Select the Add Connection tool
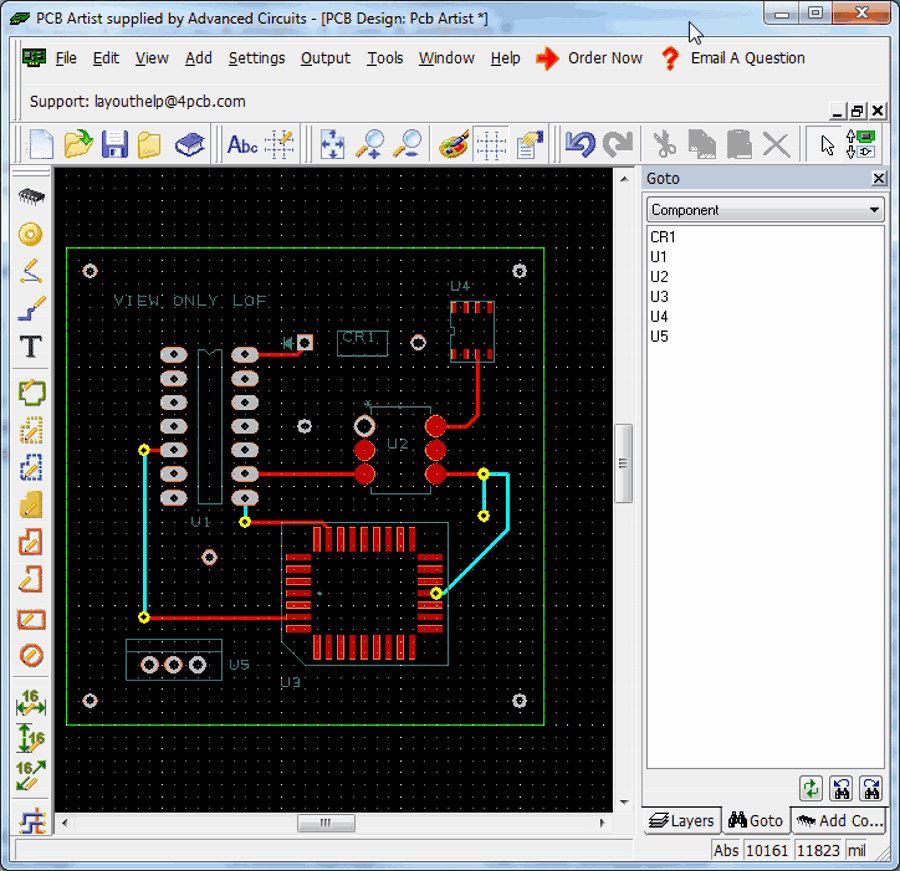The image size is (900, 871). (x=31, y=271)
